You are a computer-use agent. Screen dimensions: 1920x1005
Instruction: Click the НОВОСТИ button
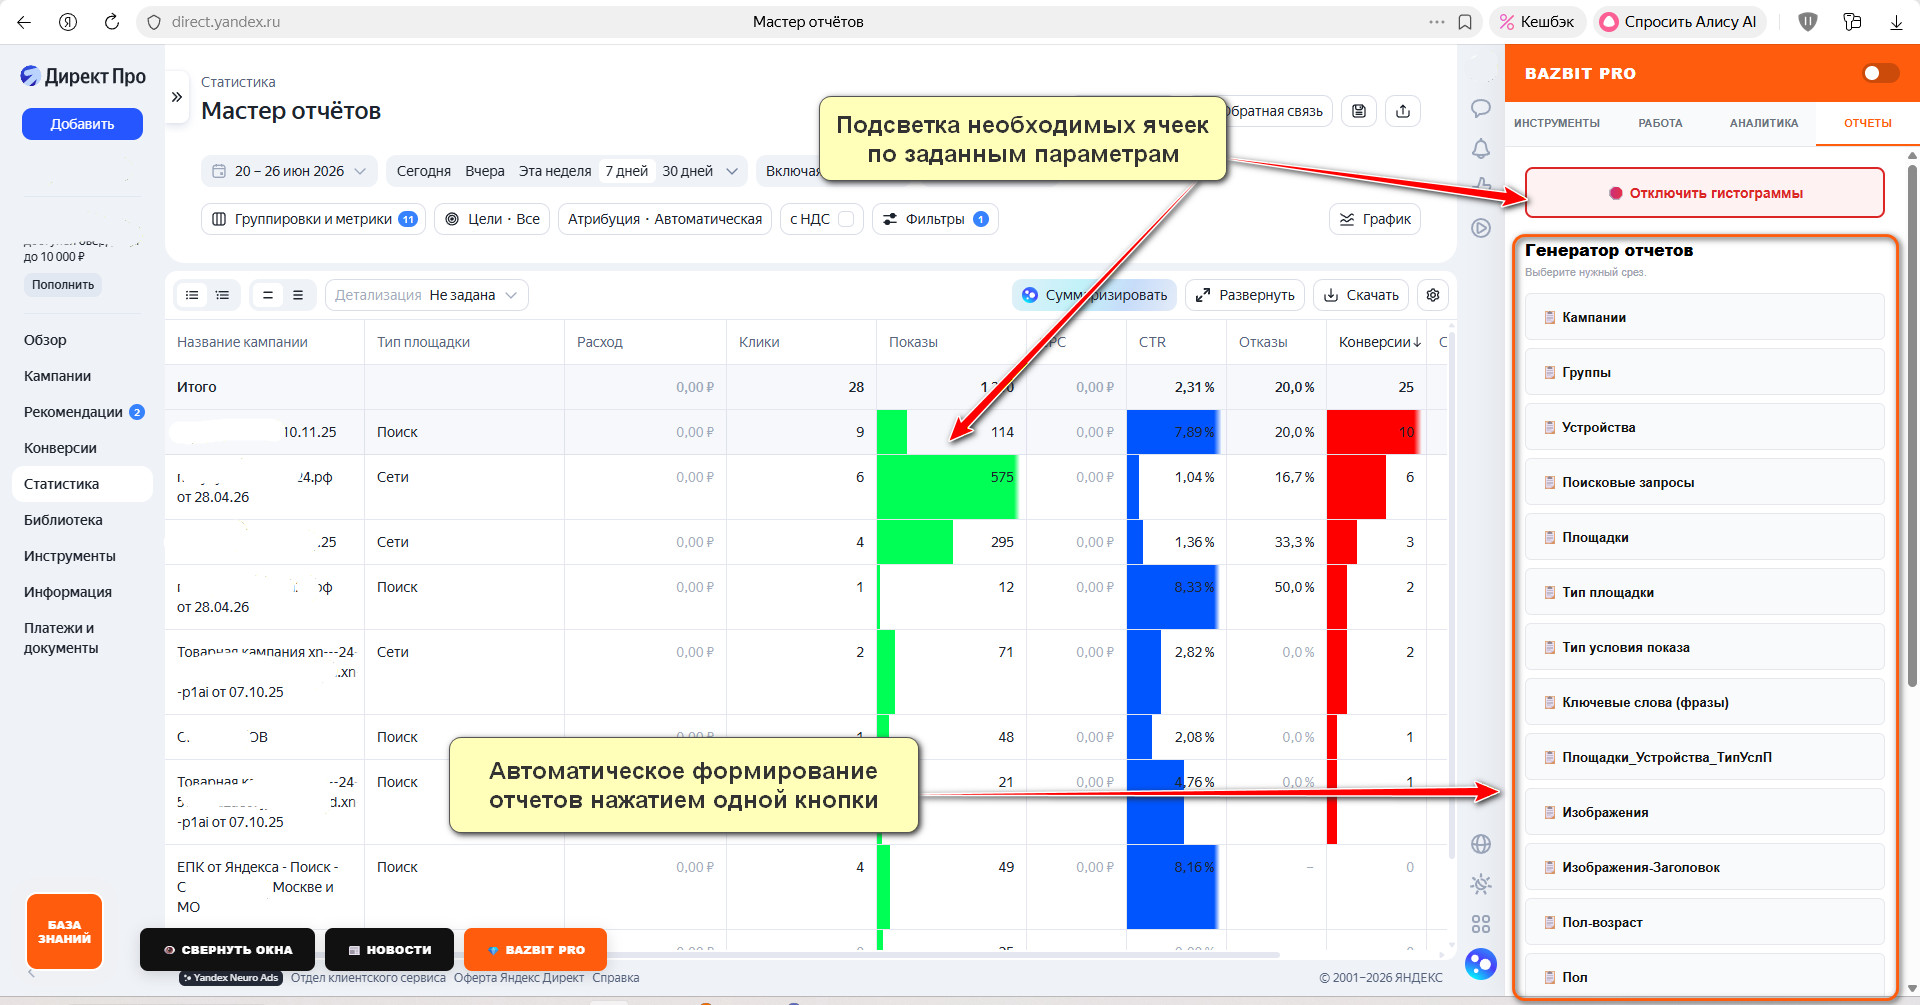389,950
